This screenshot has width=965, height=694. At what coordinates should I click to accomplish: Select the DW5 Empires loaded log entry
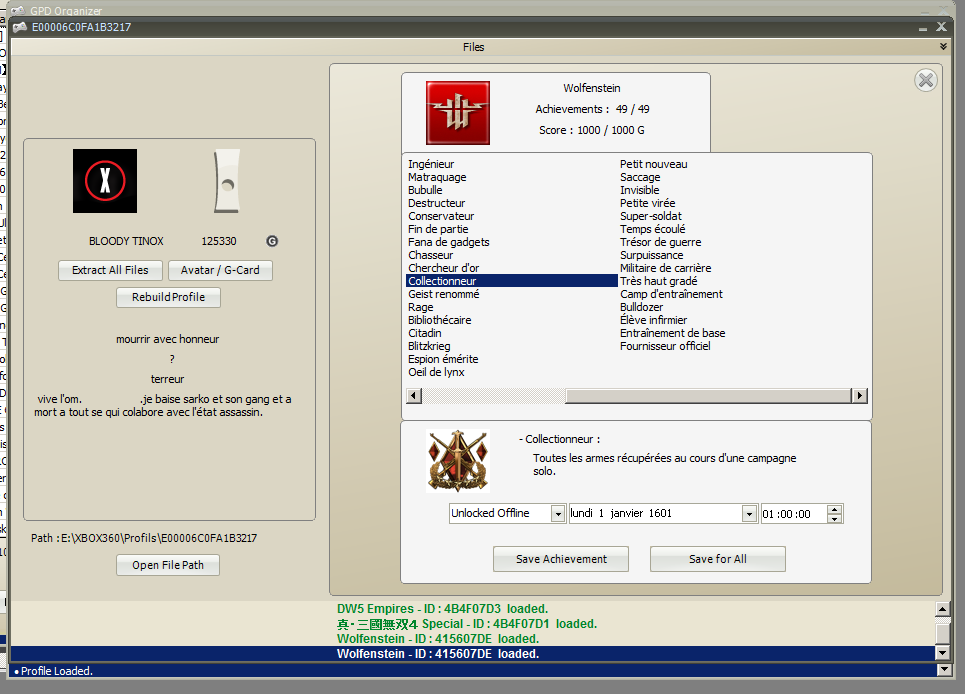(442, 608)
